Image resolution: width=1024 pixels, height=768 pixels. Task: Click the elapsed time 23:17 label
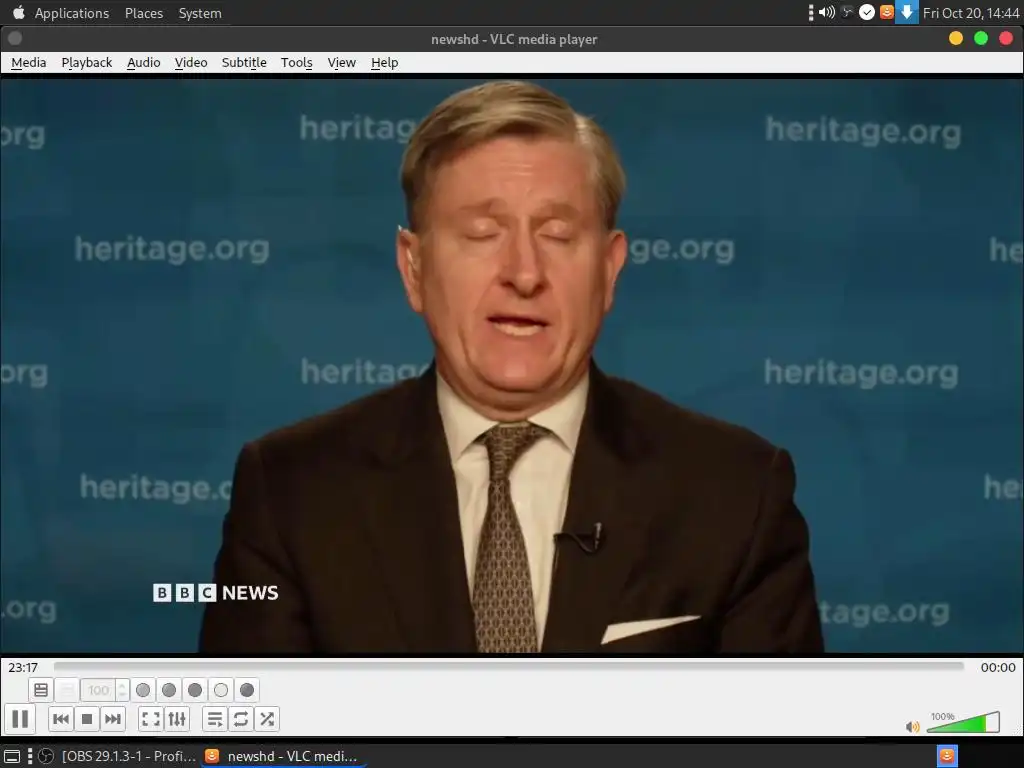point(23,667)
